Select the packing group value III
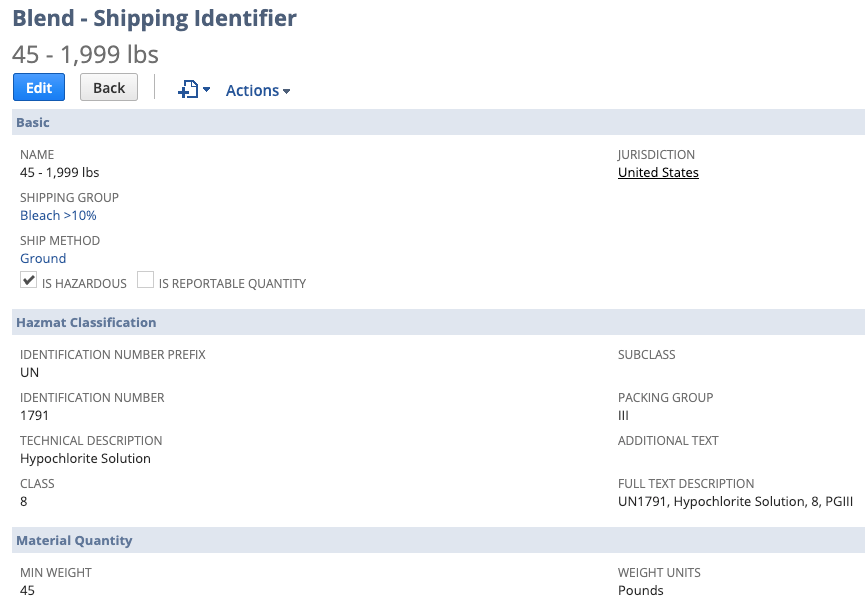This screenshot has width=865, height=608. click(x=623, y=415)
